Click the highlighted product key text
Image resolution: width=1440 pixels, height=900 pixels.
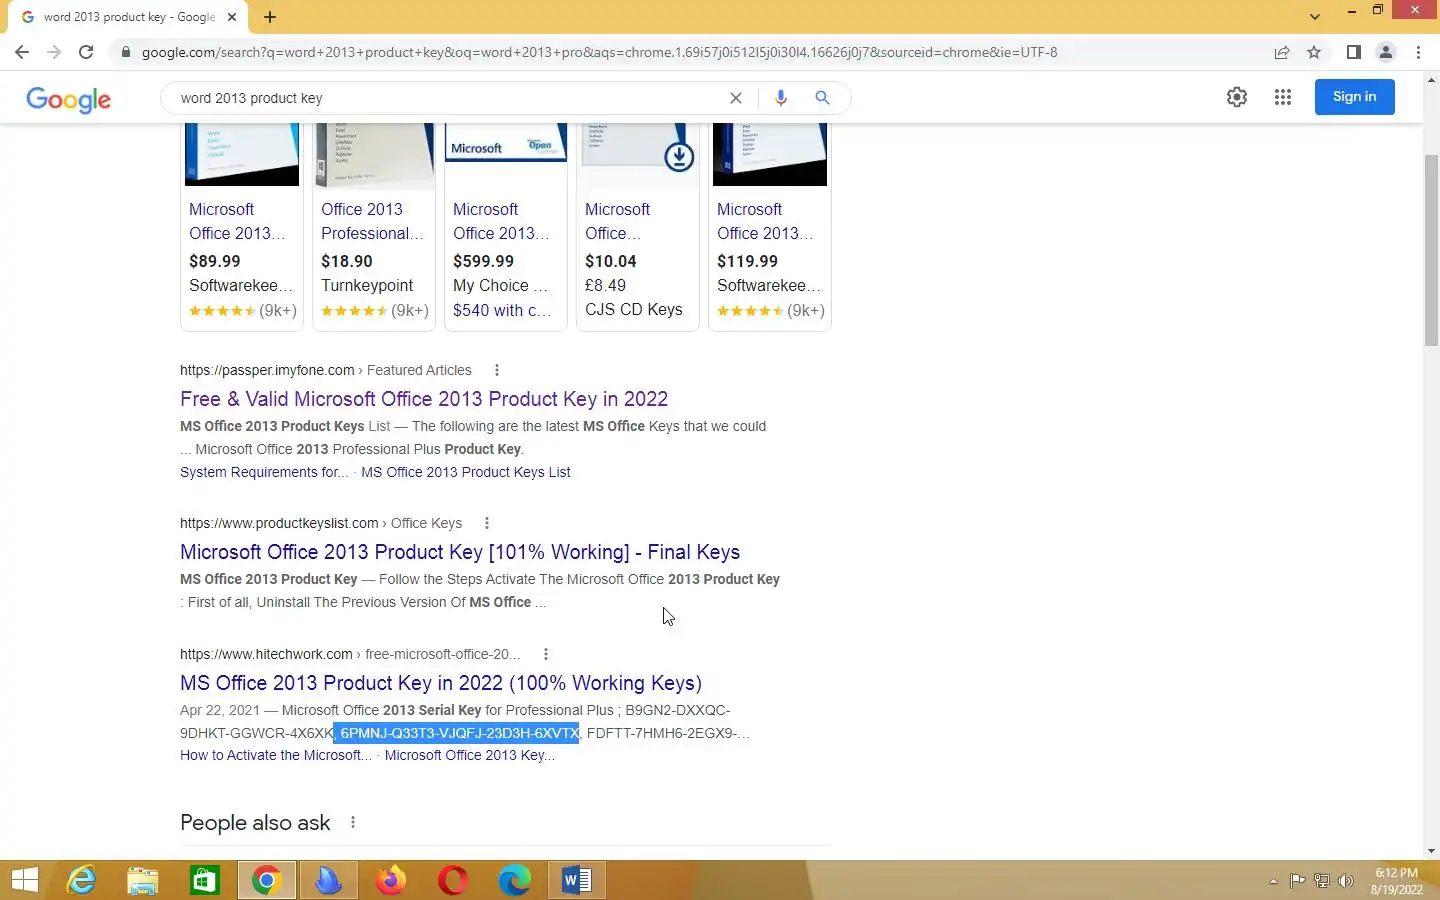coord(457,733)
